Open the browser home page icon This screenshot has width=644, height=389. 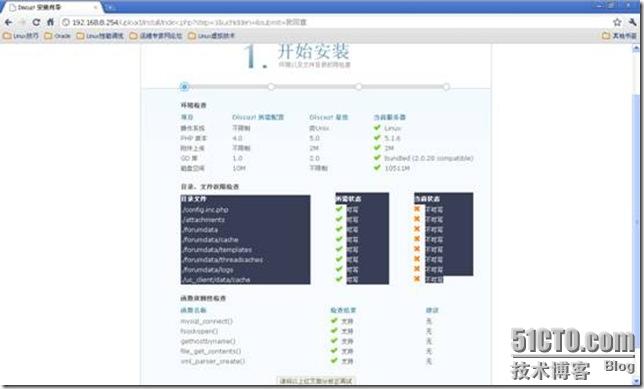50,22
